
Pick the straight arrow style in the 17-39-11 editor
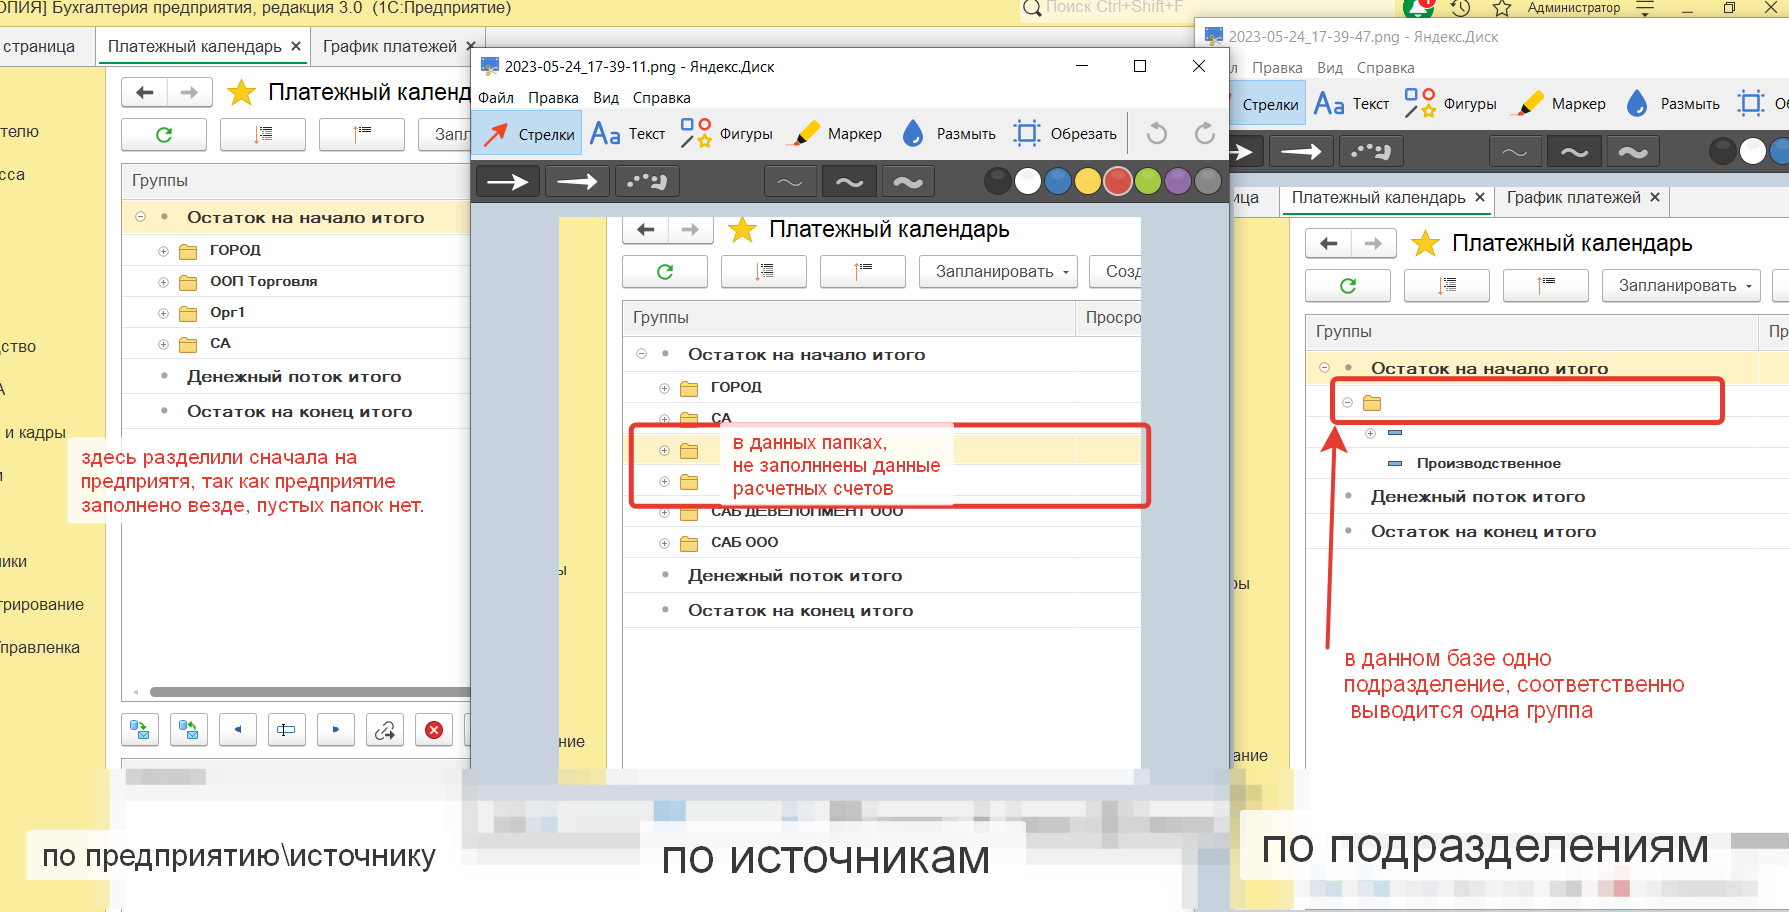pyautogui.click(x=508, y=182)
